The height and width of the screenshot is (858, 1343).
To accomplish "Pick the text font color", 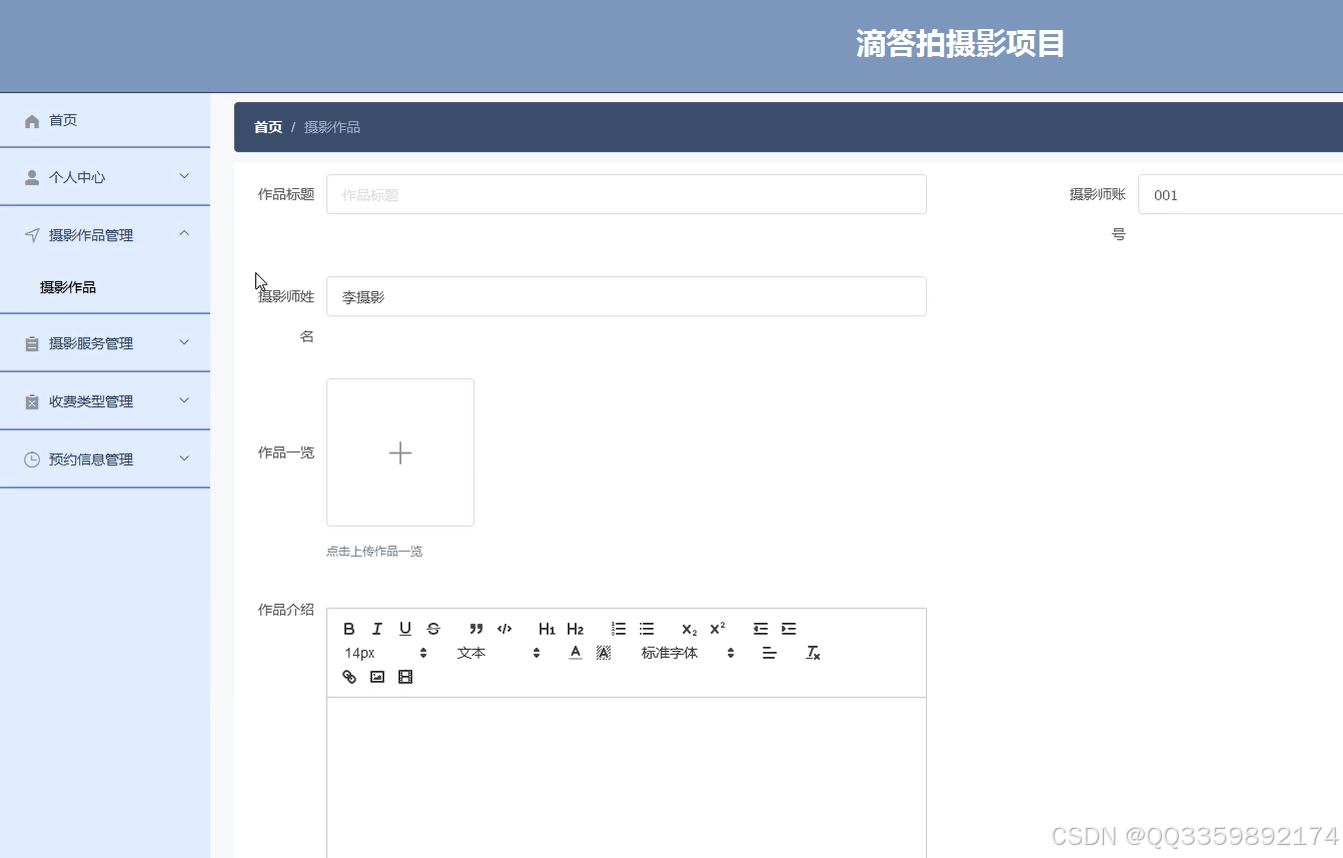I will tap(575, 653).
